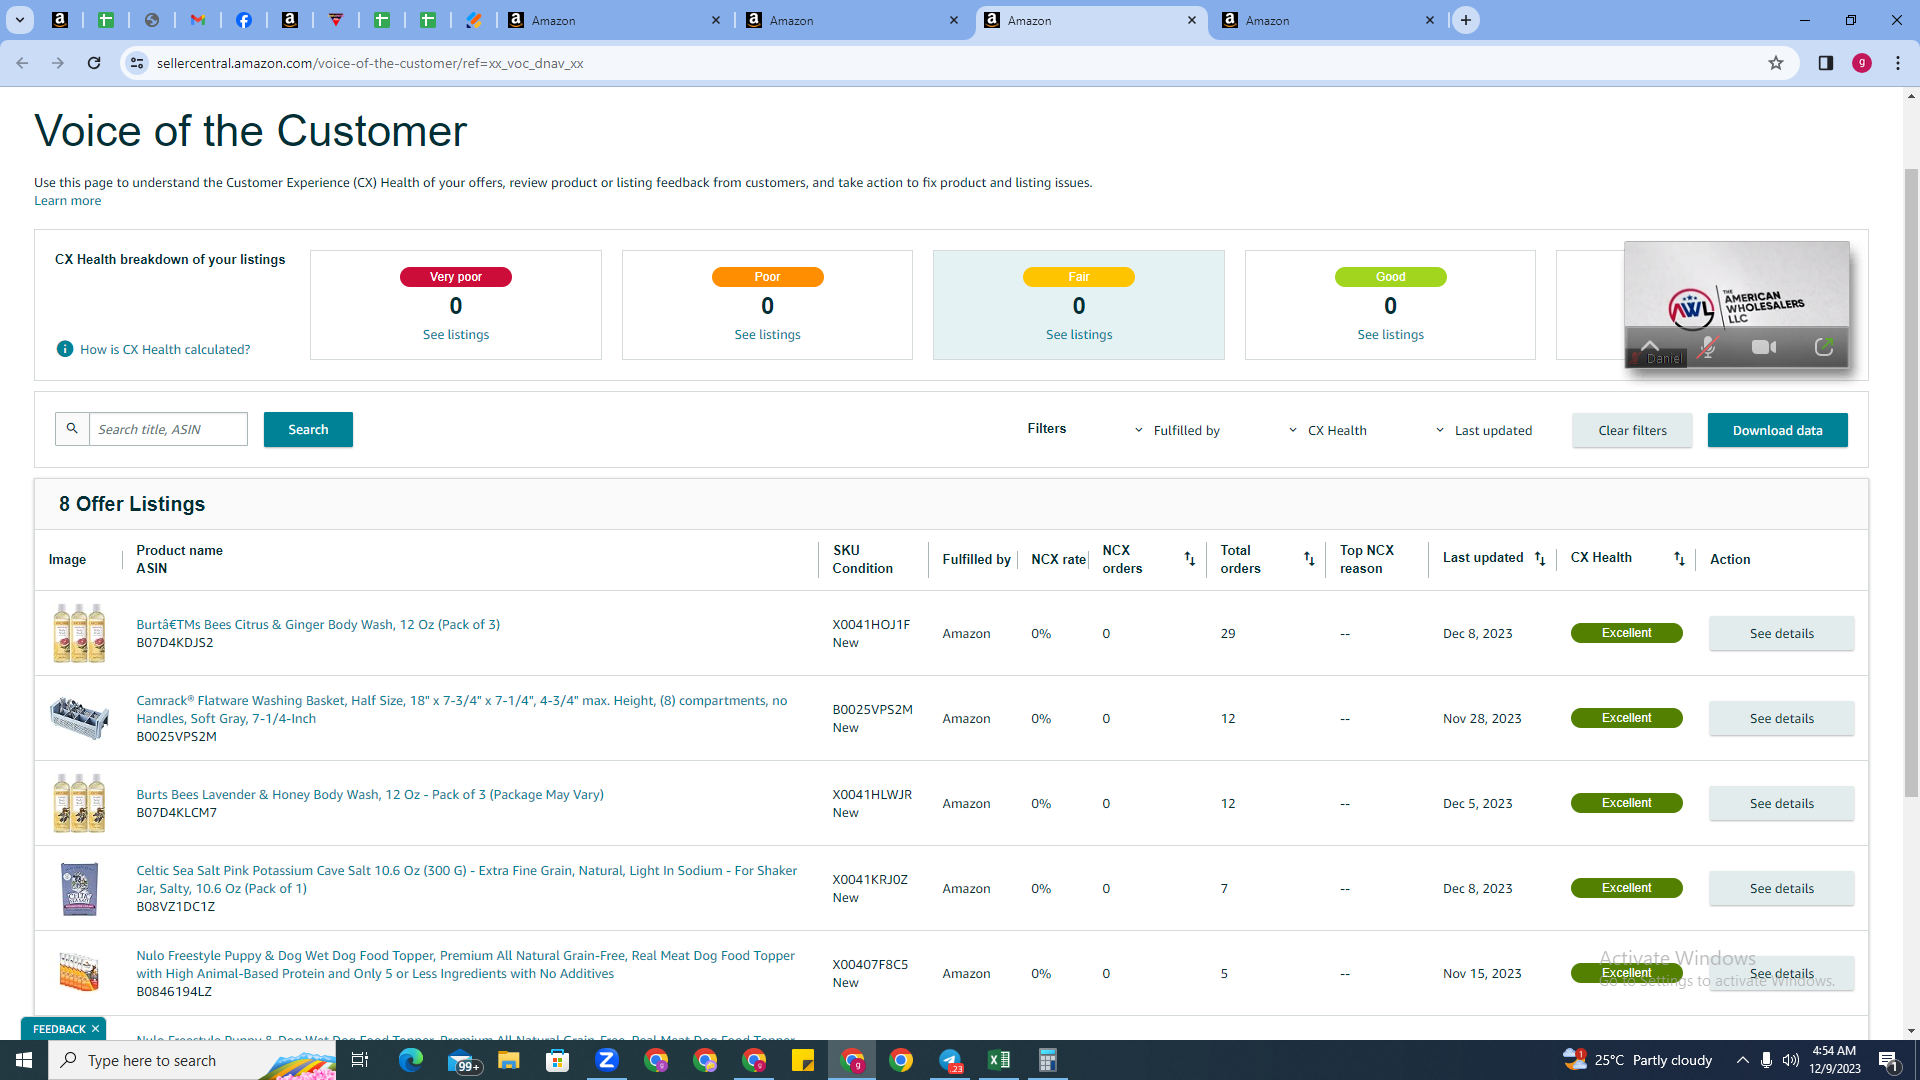Unmute the microphone in the video overlay
This screenshot has width=1920, height=1080.
1708,347
